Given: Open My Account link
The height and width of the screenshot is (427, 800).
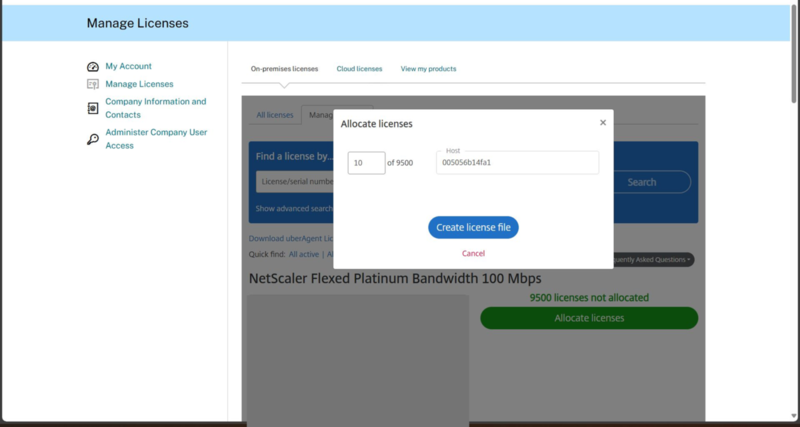Looking at the screenshot, I should tap(129, 66).
